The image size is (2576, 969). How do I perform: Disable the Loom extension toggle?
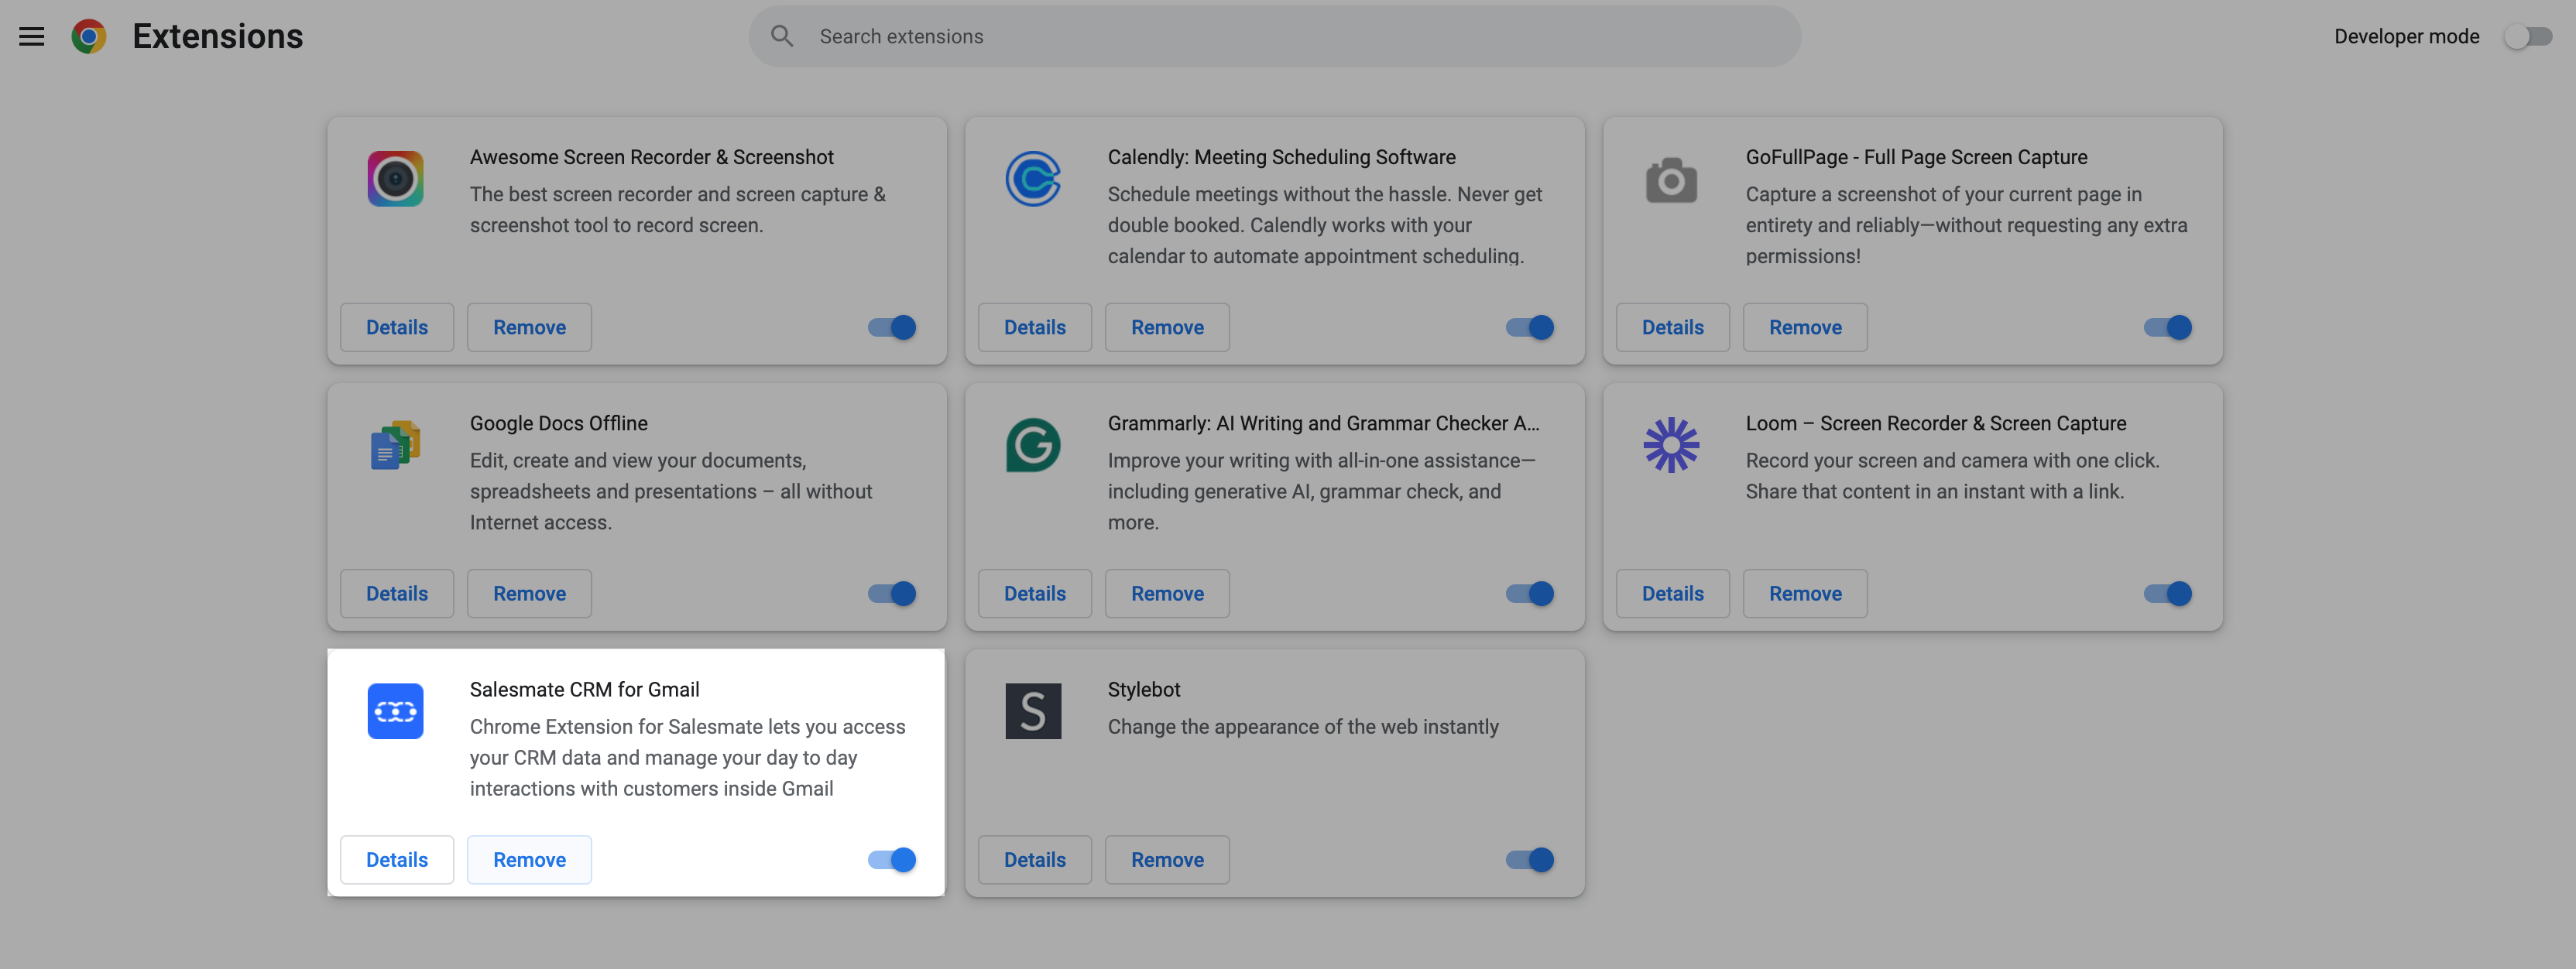click(x=2167, y=594)
